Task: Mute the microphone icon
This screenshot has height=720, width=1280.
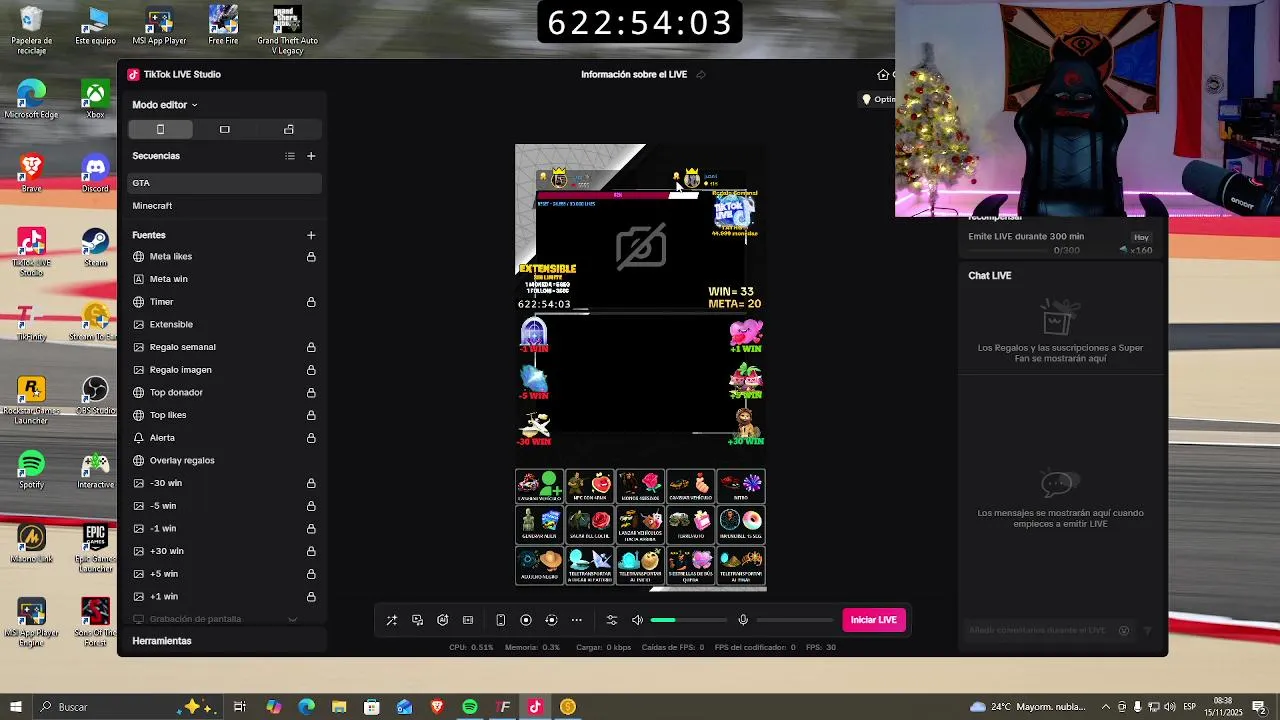Action: [743, 620]
